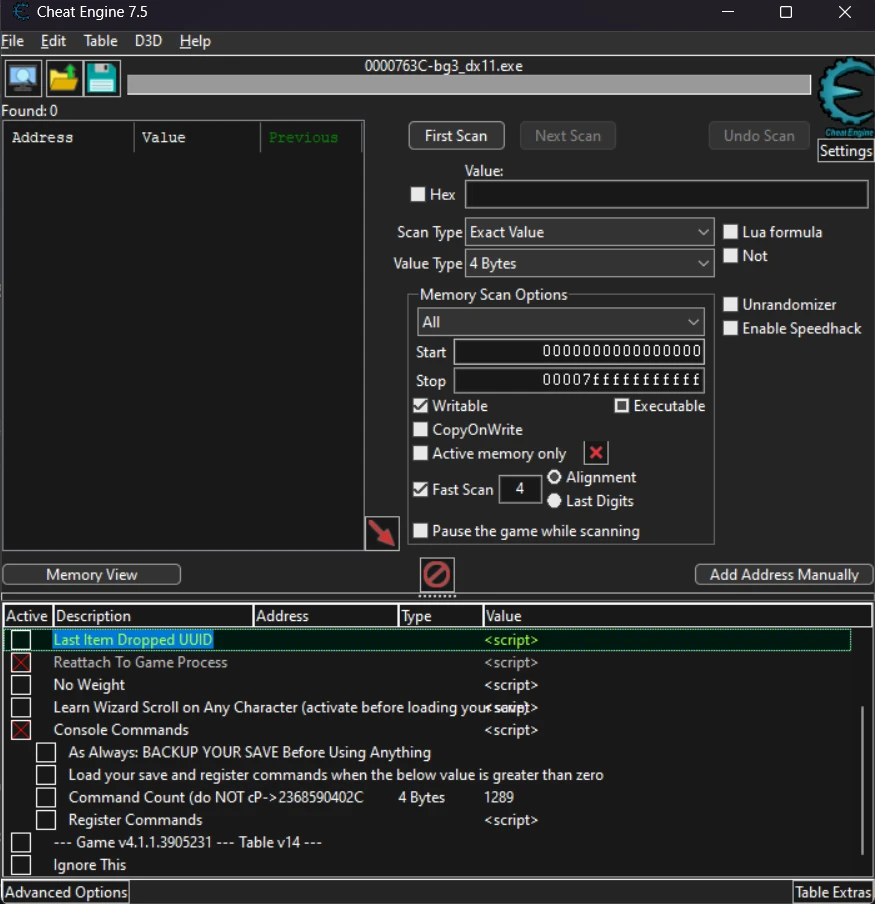
Task: Expand the Value Type dropdown
Action: point(589,264)
